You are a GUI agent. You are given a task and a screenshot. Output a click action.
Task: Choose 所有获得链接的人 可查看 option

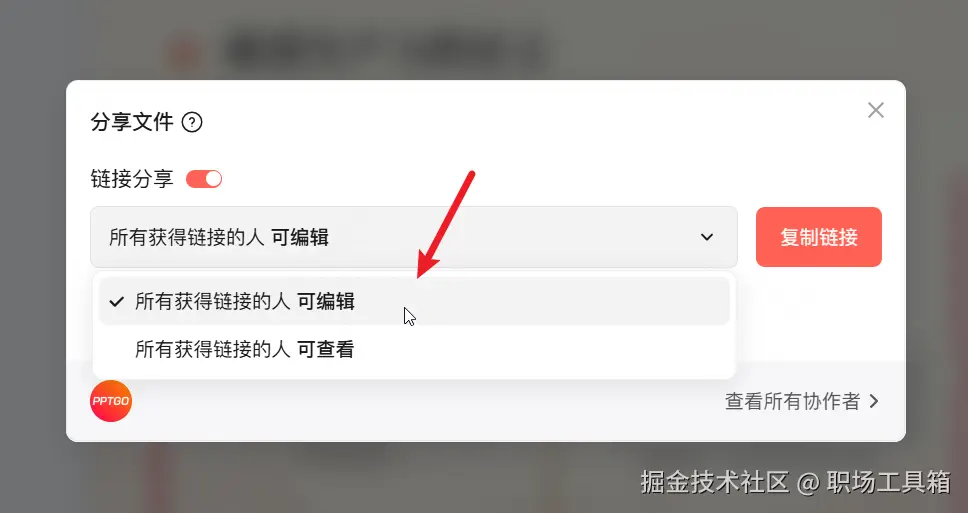coord(414,349)
